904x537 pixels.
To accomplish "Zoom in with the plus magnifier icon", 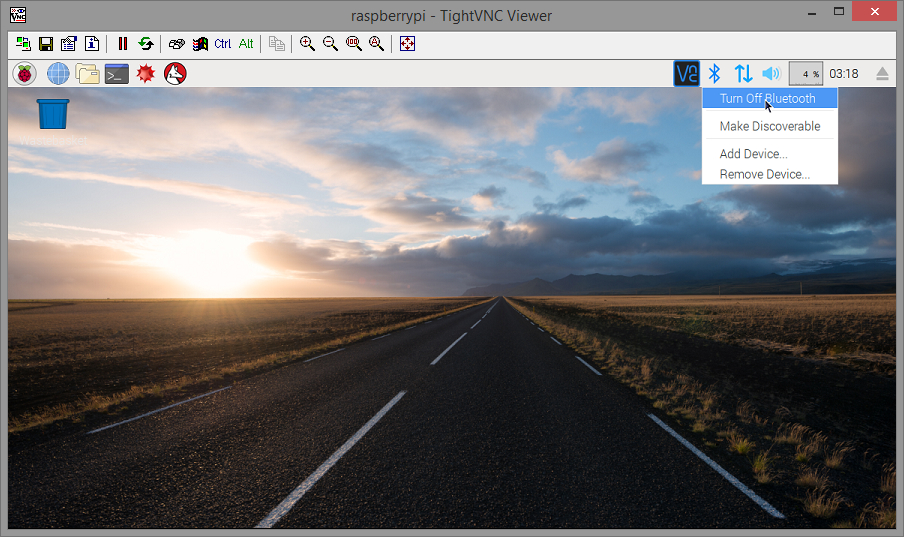I will [307, 44].
